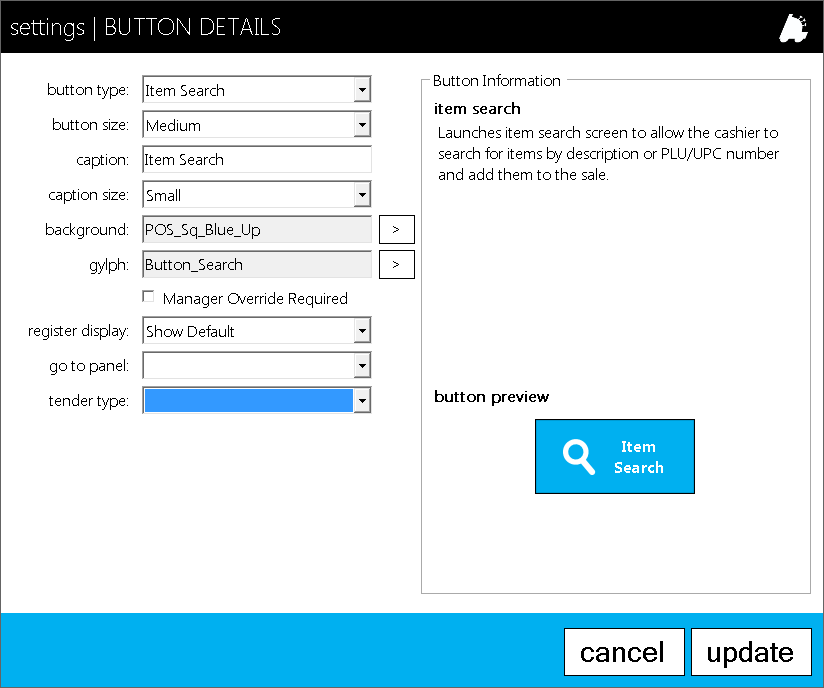Screen dimensions: 824x688
Task: Toggle Manager Override Required checkbox
Action: pos(148,297)
